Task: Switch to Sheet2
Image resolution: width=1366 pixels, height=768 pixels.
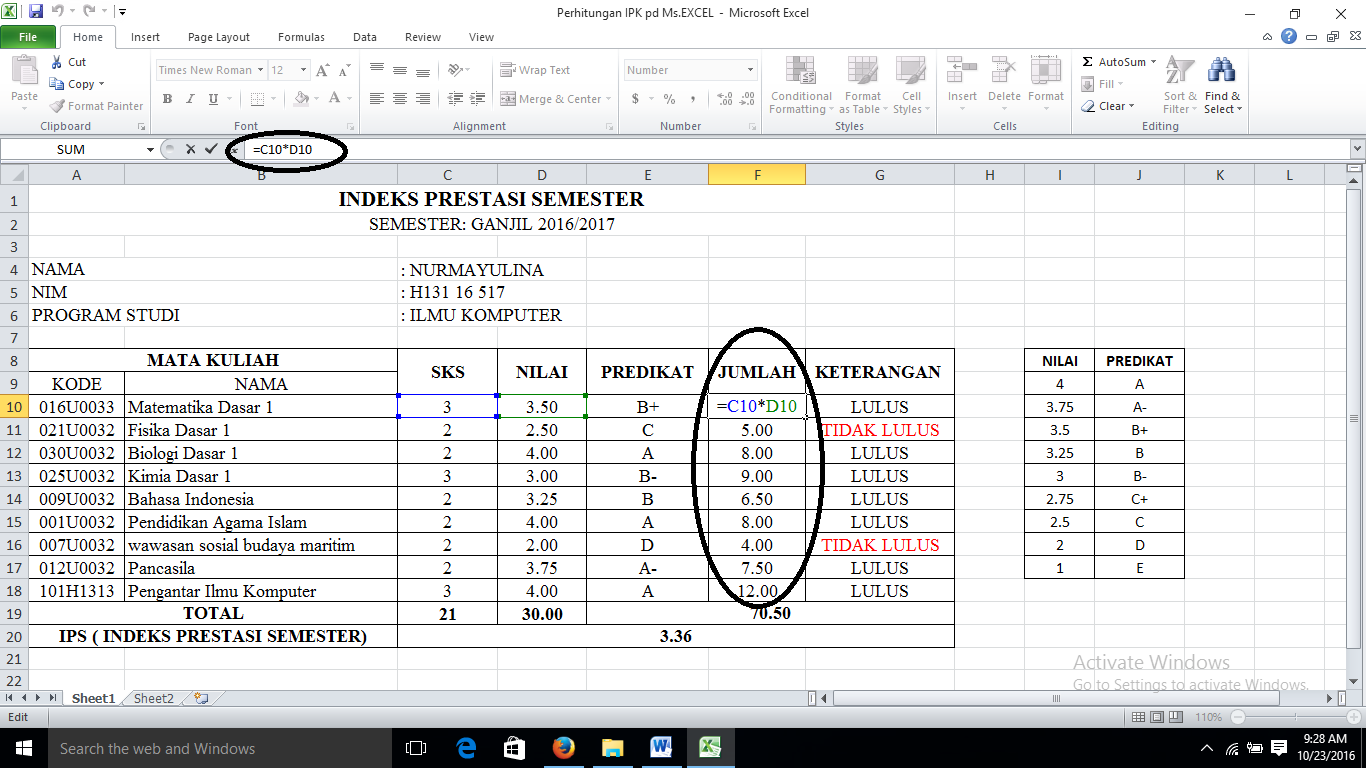Action: tap(152, 698)
